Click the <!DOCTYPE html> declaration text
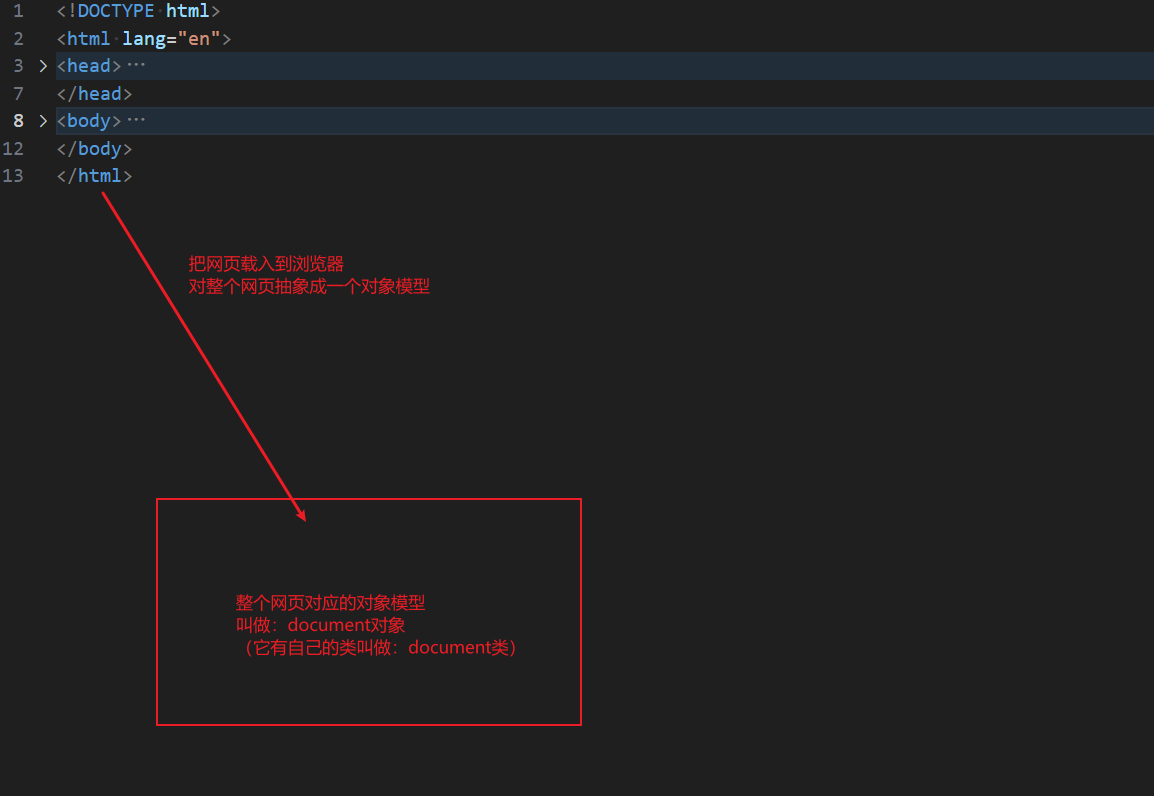The width and height of the screenshot is (1154, 796). point(138,11)
